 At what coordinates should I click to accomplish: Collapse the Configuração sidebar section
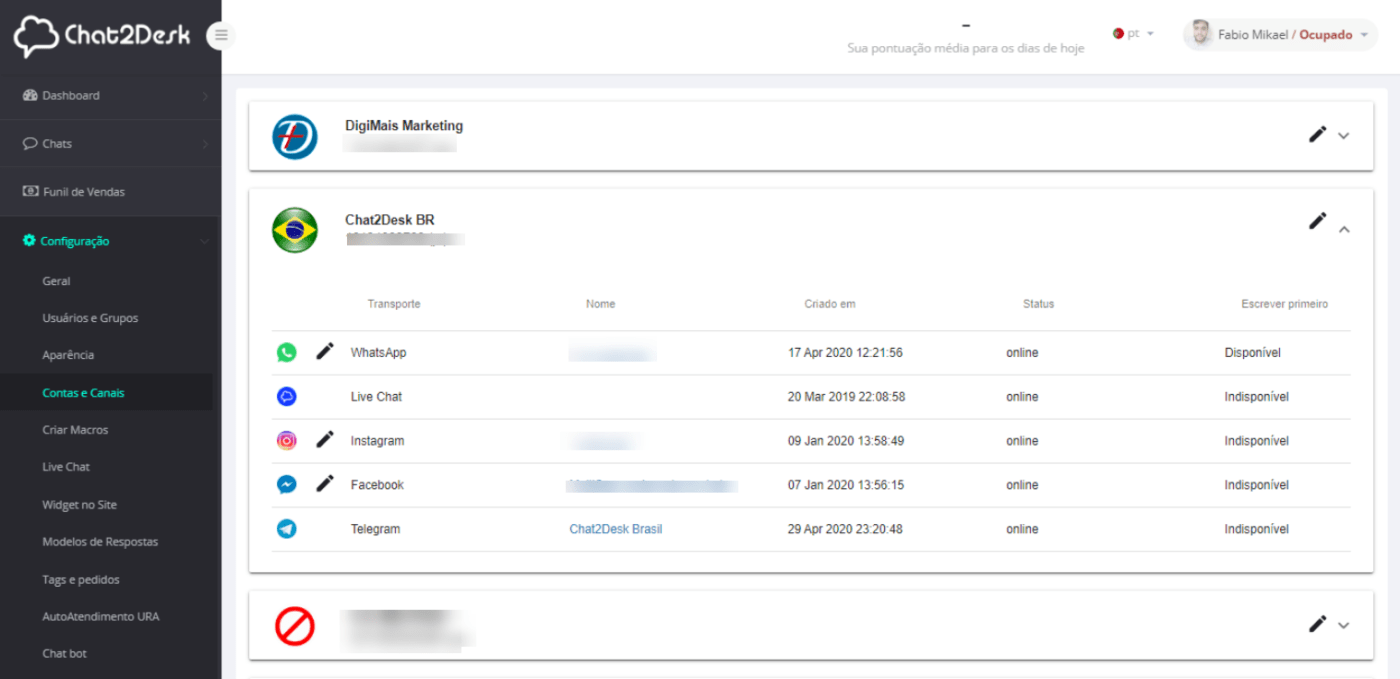pyautogui.click(x=110, y=241)
